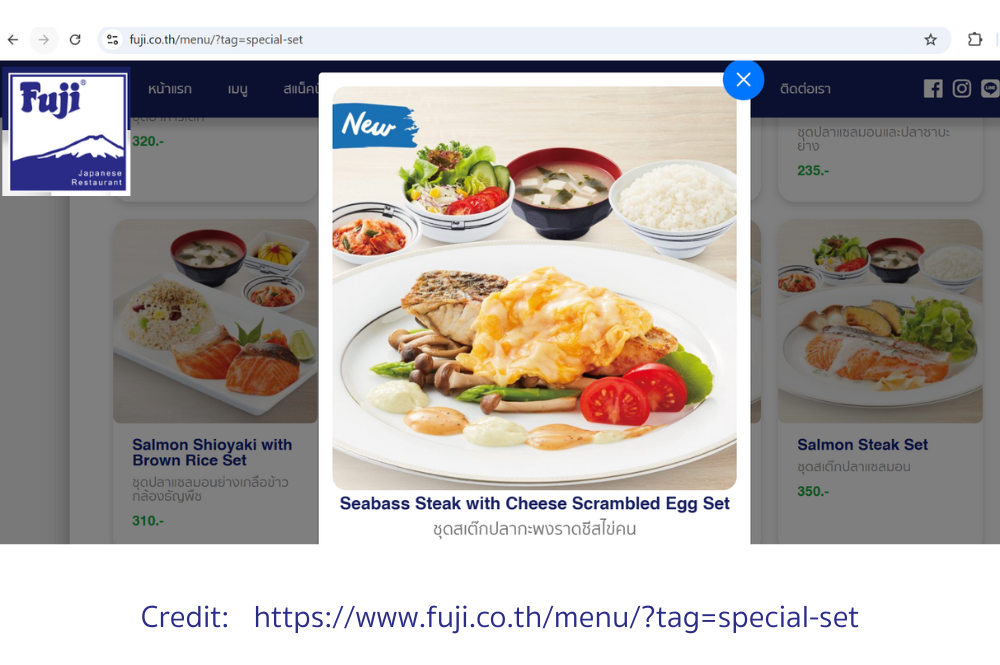Image resolution: width=1000 pixels, height=665 pixels.
Task: Open the ติดต่อเรา navigation item
Action: pos(805,89)
